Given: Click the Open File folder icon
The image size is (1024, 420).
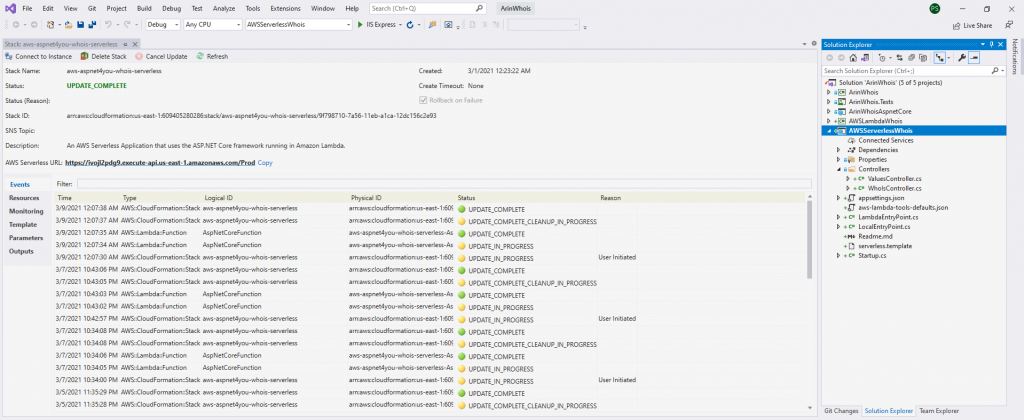Looking at the screenshot, I should pos(68,25).
